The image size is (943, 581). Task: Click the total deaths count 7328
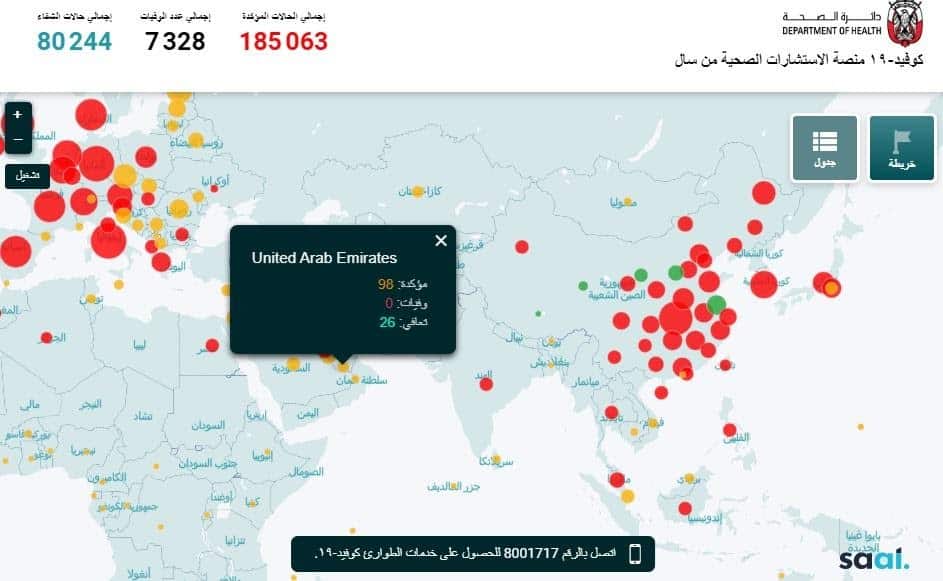(175, 41)
